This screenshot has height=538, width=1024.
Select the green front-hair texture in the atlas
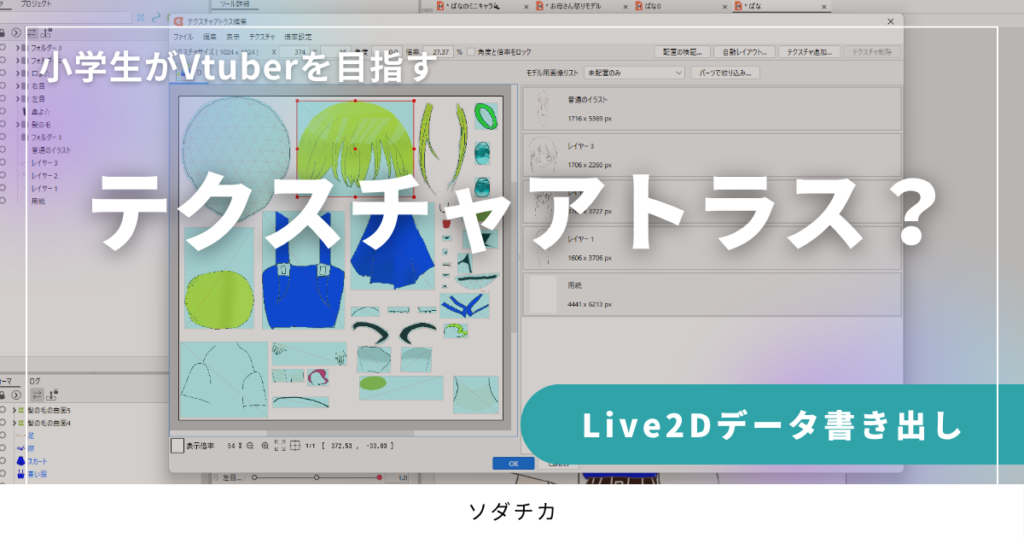coord(355,148)
